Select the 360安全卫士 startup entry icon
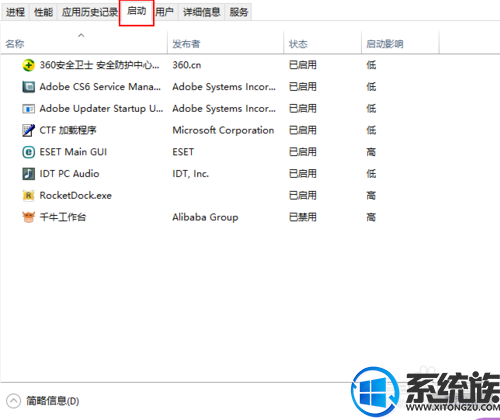This screenshot has height=420, width=500. [29, 65]
